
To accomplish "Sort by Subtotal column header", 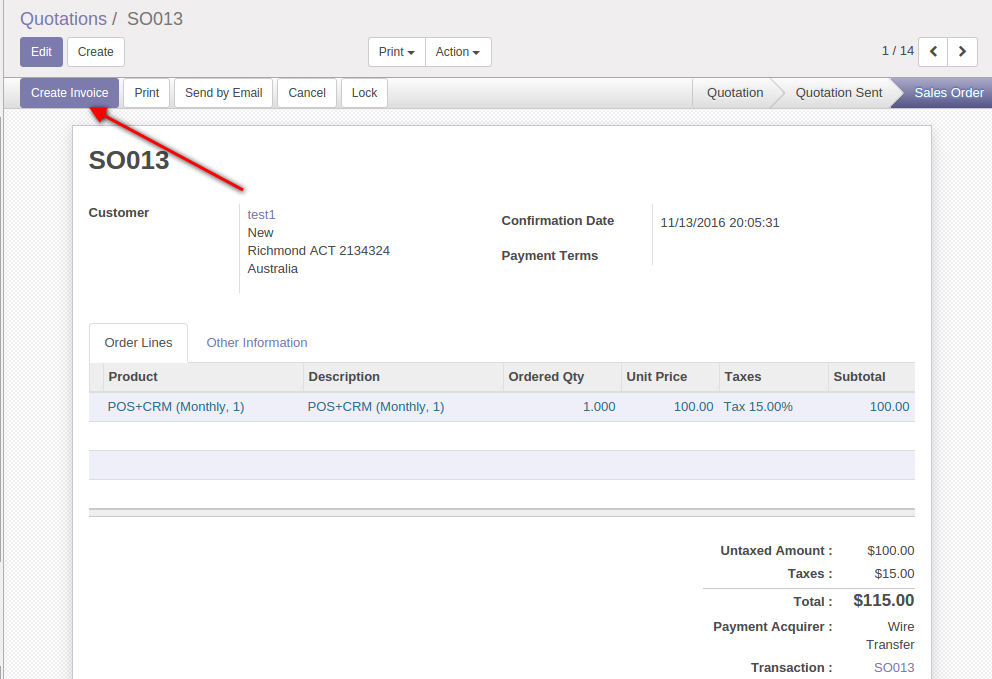I will tap(858, 377).
